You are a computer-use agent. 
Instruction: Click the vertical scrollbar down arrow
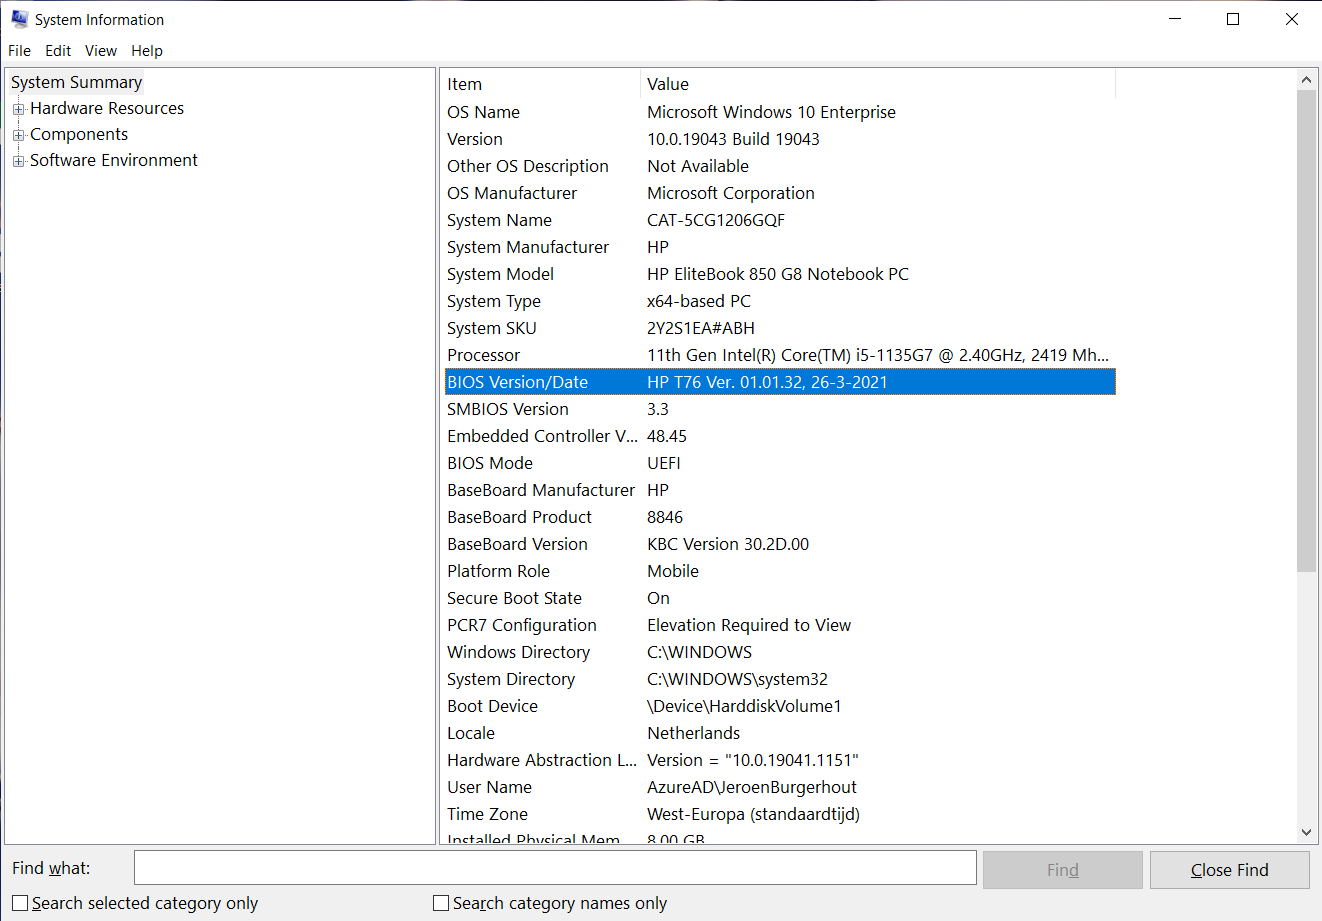pos(1307,831)
